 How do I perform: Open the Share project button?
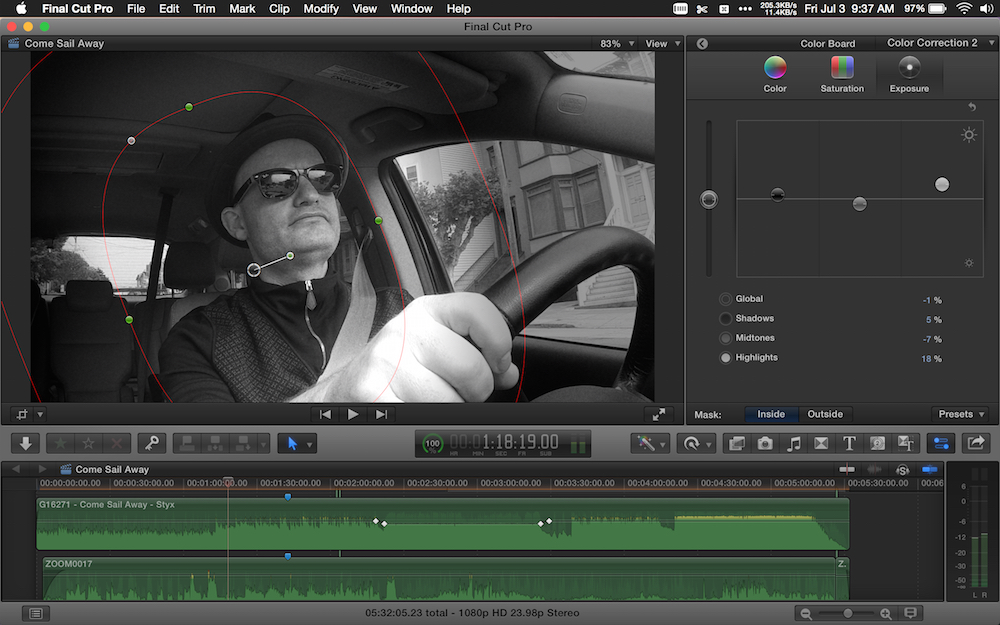click(976, 443)
